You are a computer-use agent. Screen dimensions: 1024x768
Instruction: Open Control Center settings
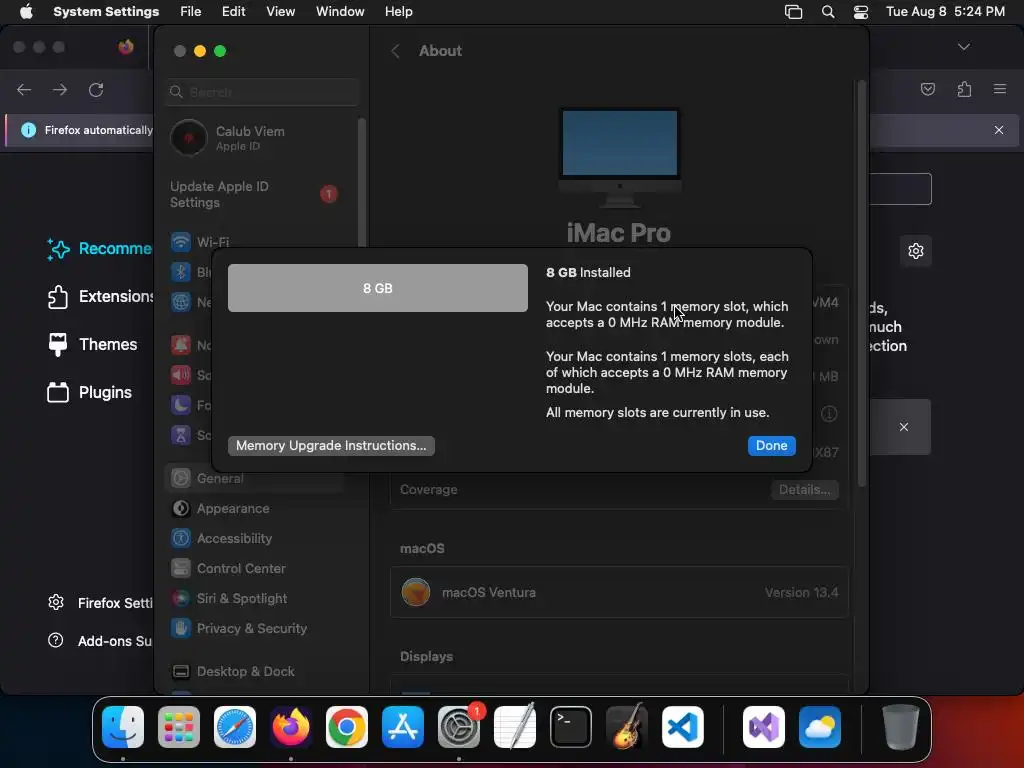[x=255, y=568]
